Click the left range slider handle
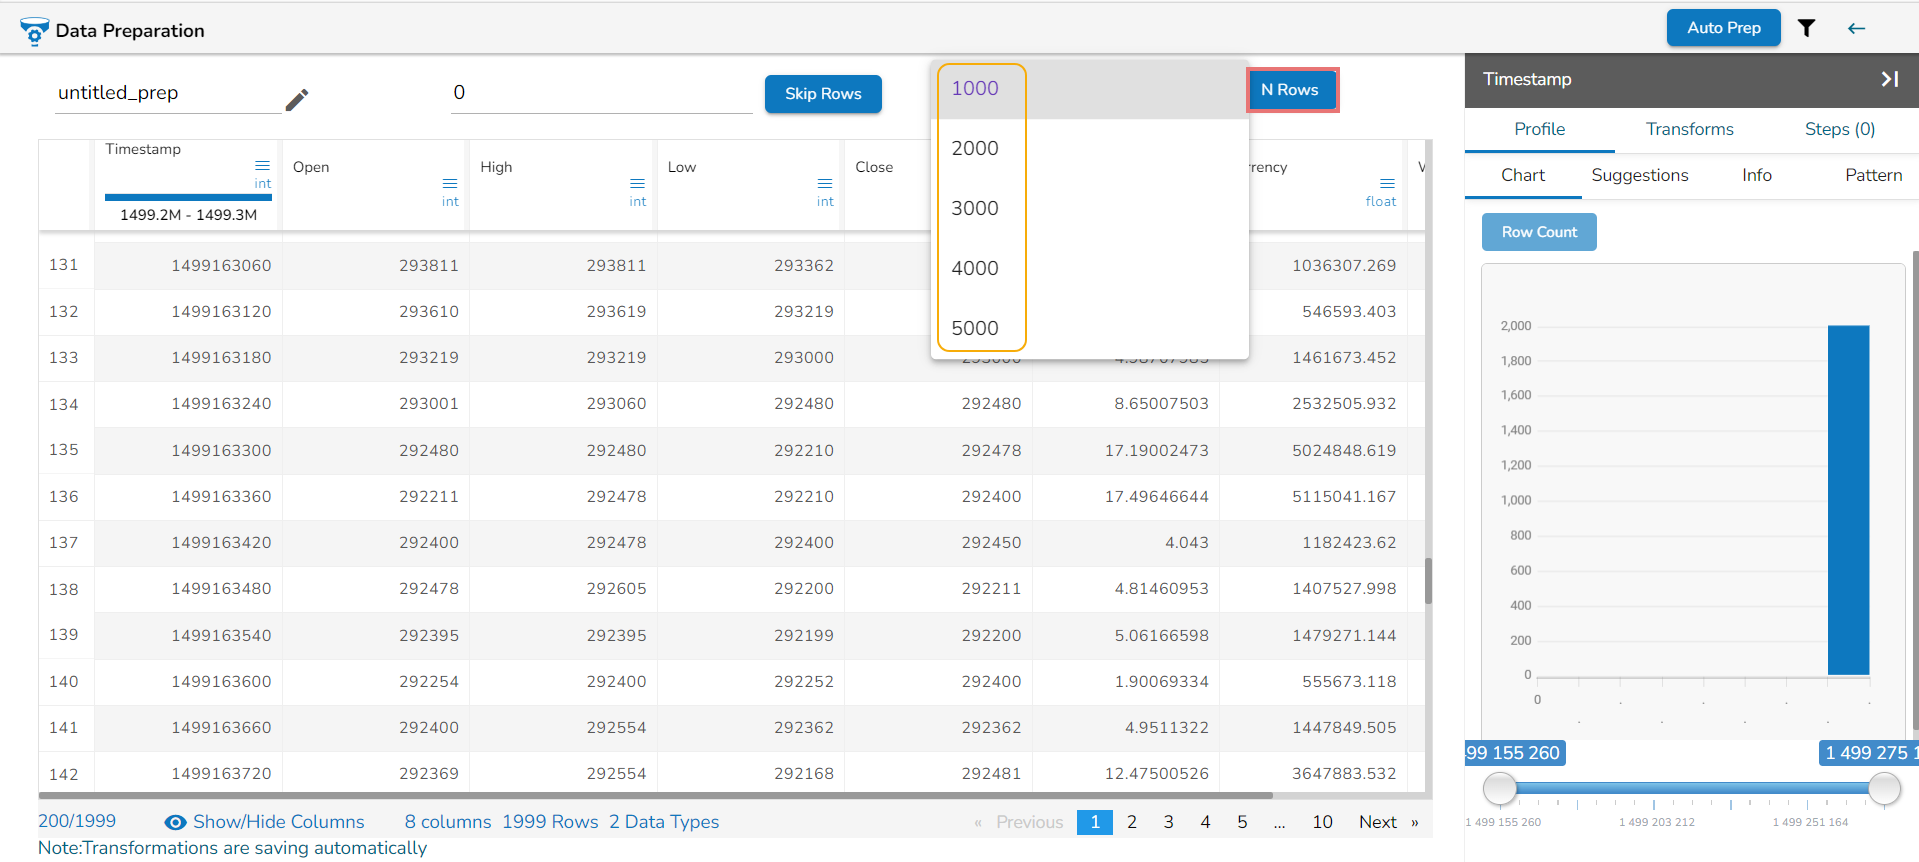 1499,788
